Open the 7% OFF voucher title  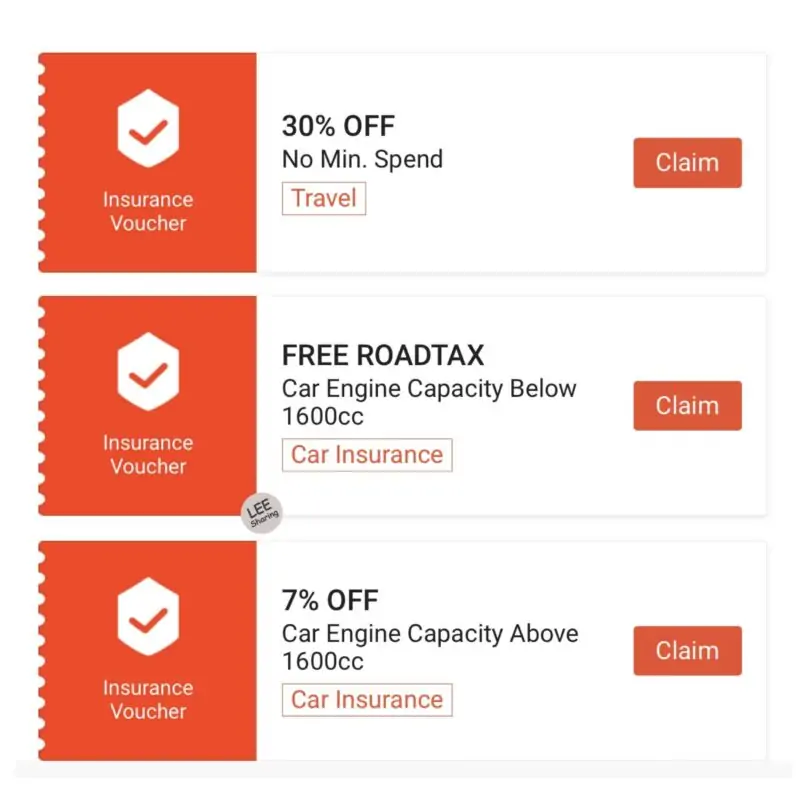pyautogui.click(x=330, y=600)
